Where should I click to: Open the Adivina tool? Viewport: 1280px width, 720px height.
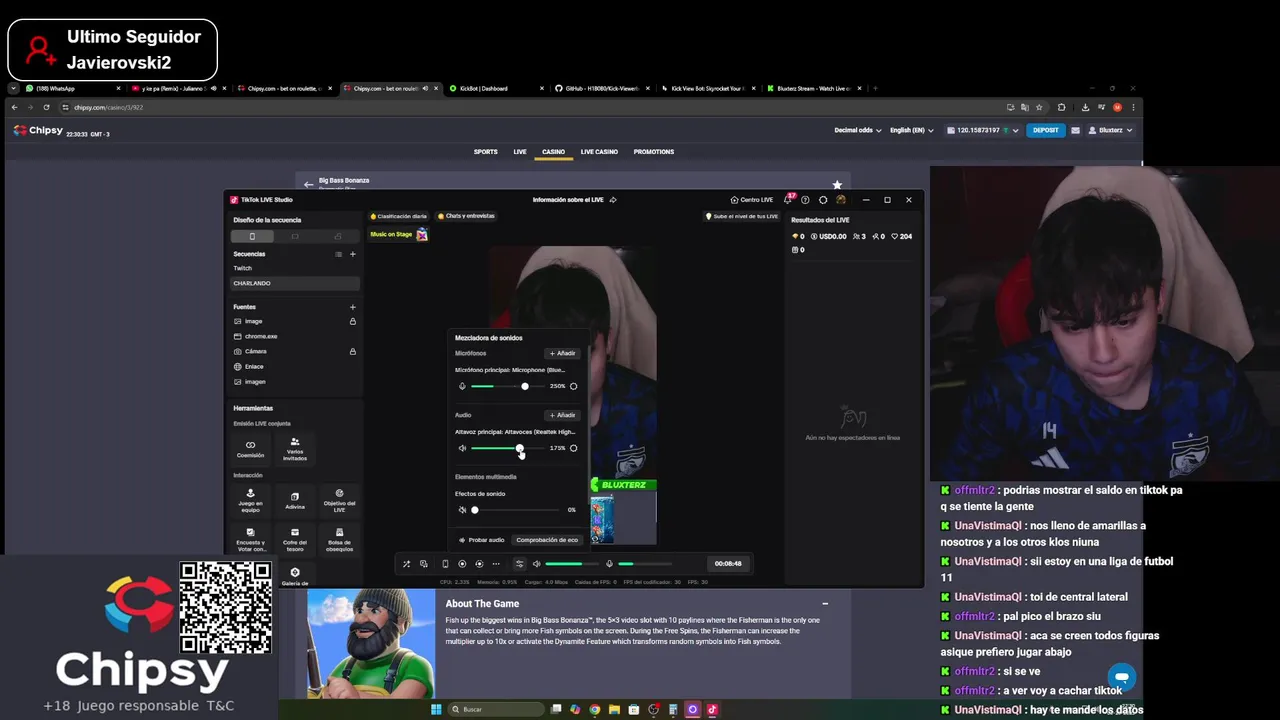pyautogui.click(x=295, y=500)
